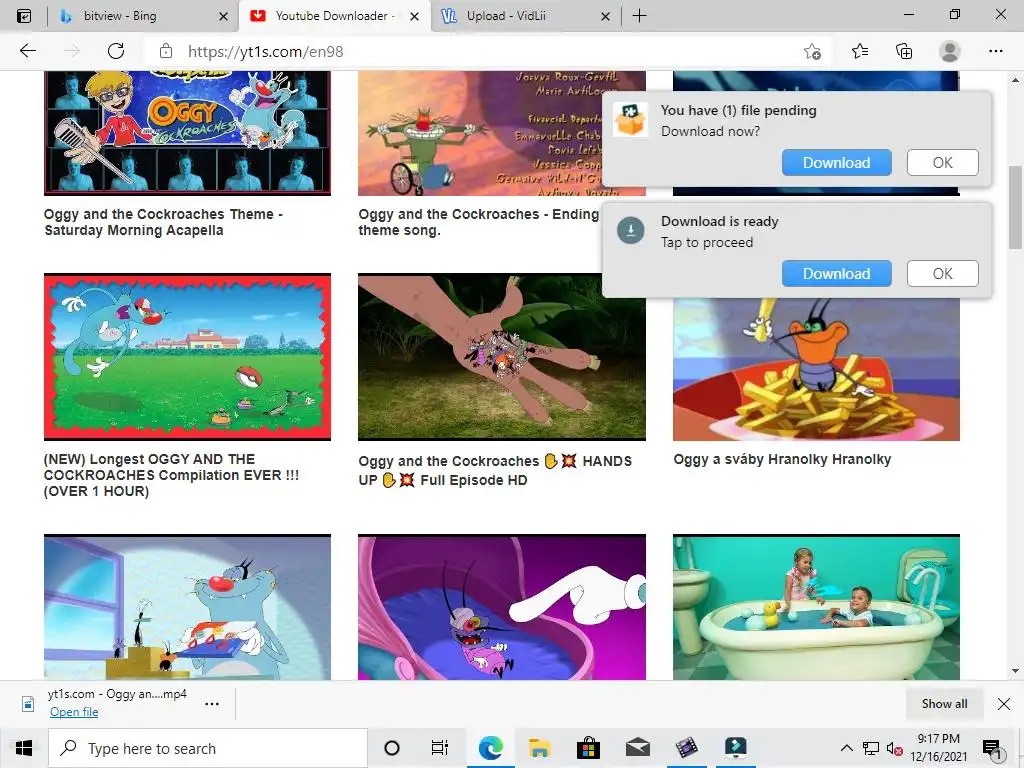The image size is (1024, 768).
Task: Open the Oggy a sváby Hranolky thumbnail
Action: point(816,370)
